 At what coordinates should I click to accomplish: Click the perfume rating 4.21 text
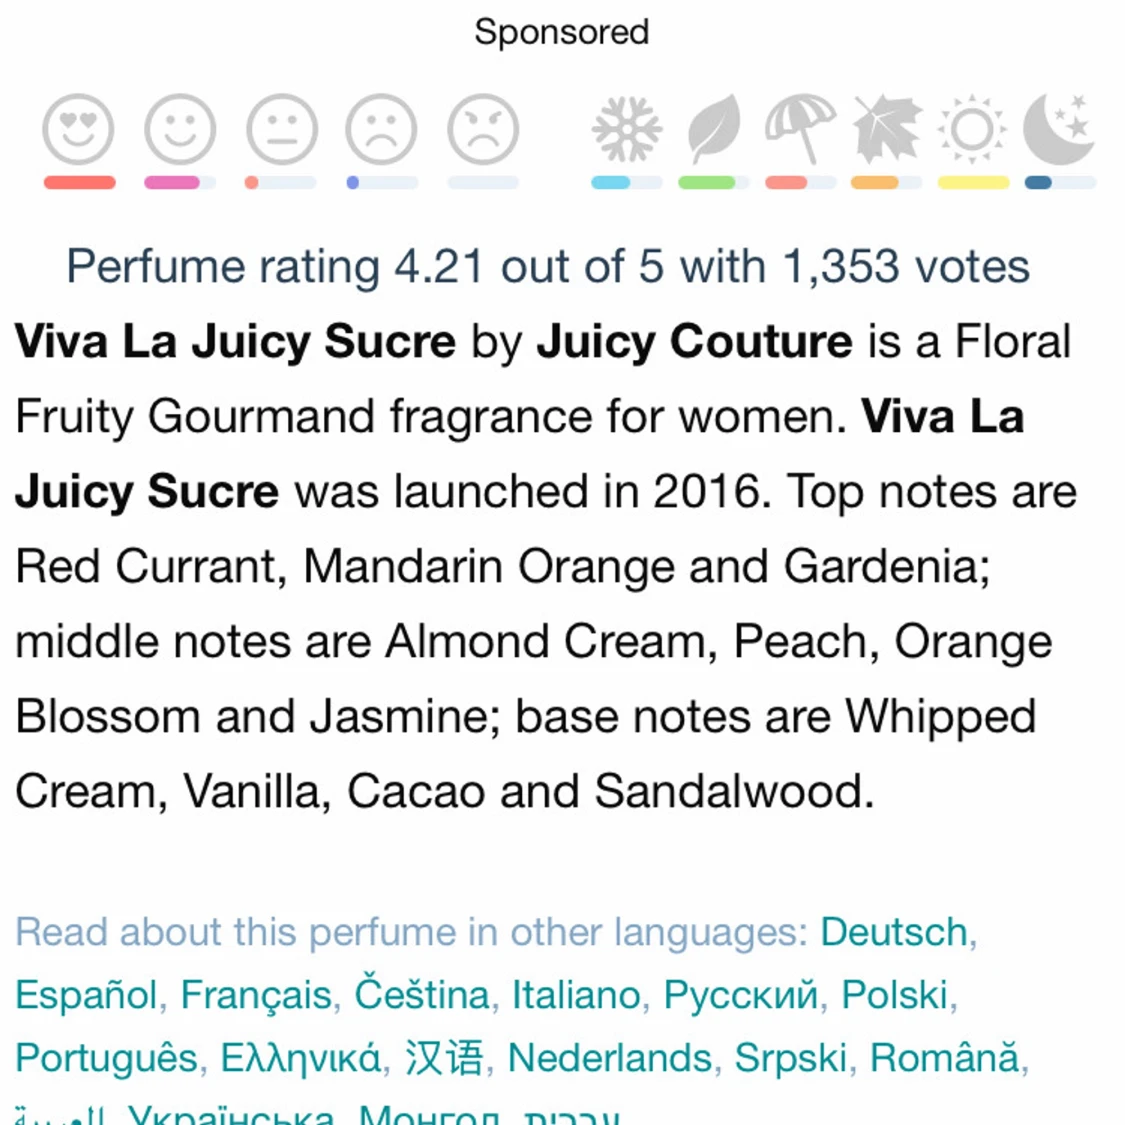pos(548,267)
